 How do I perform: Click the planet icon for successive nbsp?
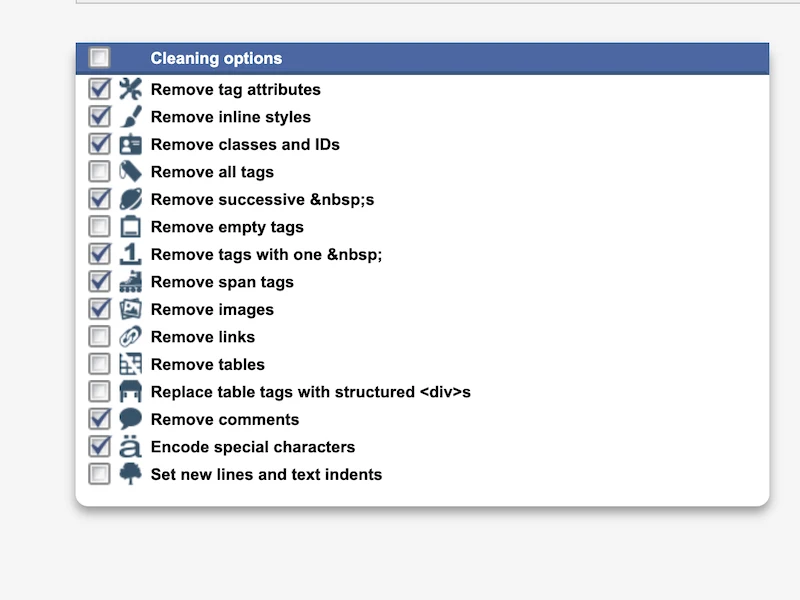131,199
